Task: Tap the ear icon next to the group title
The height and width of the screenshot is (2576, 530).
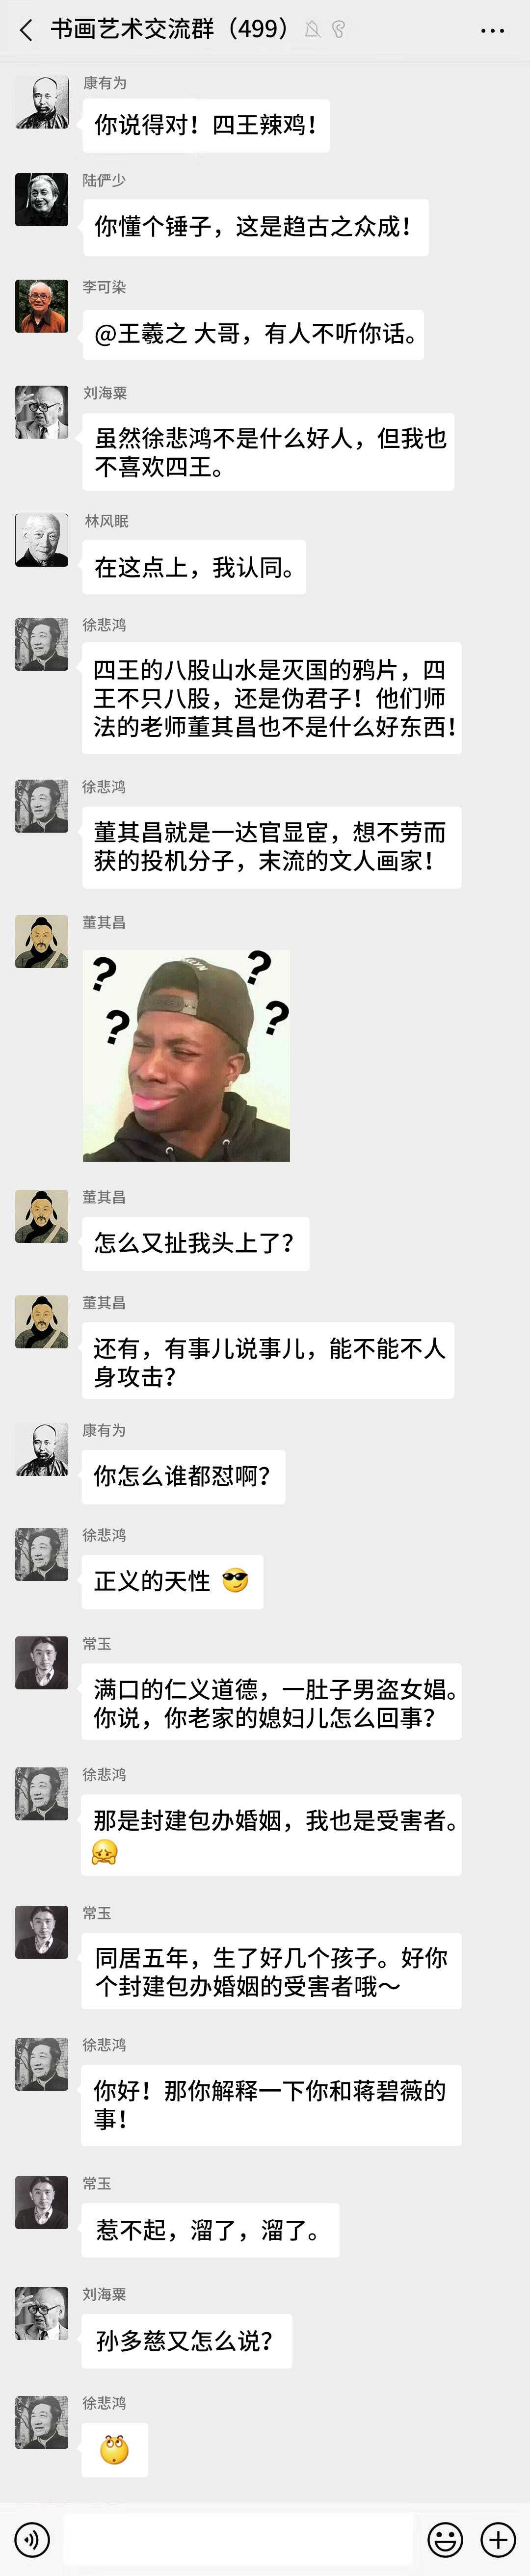Action: tap(338, 30)
